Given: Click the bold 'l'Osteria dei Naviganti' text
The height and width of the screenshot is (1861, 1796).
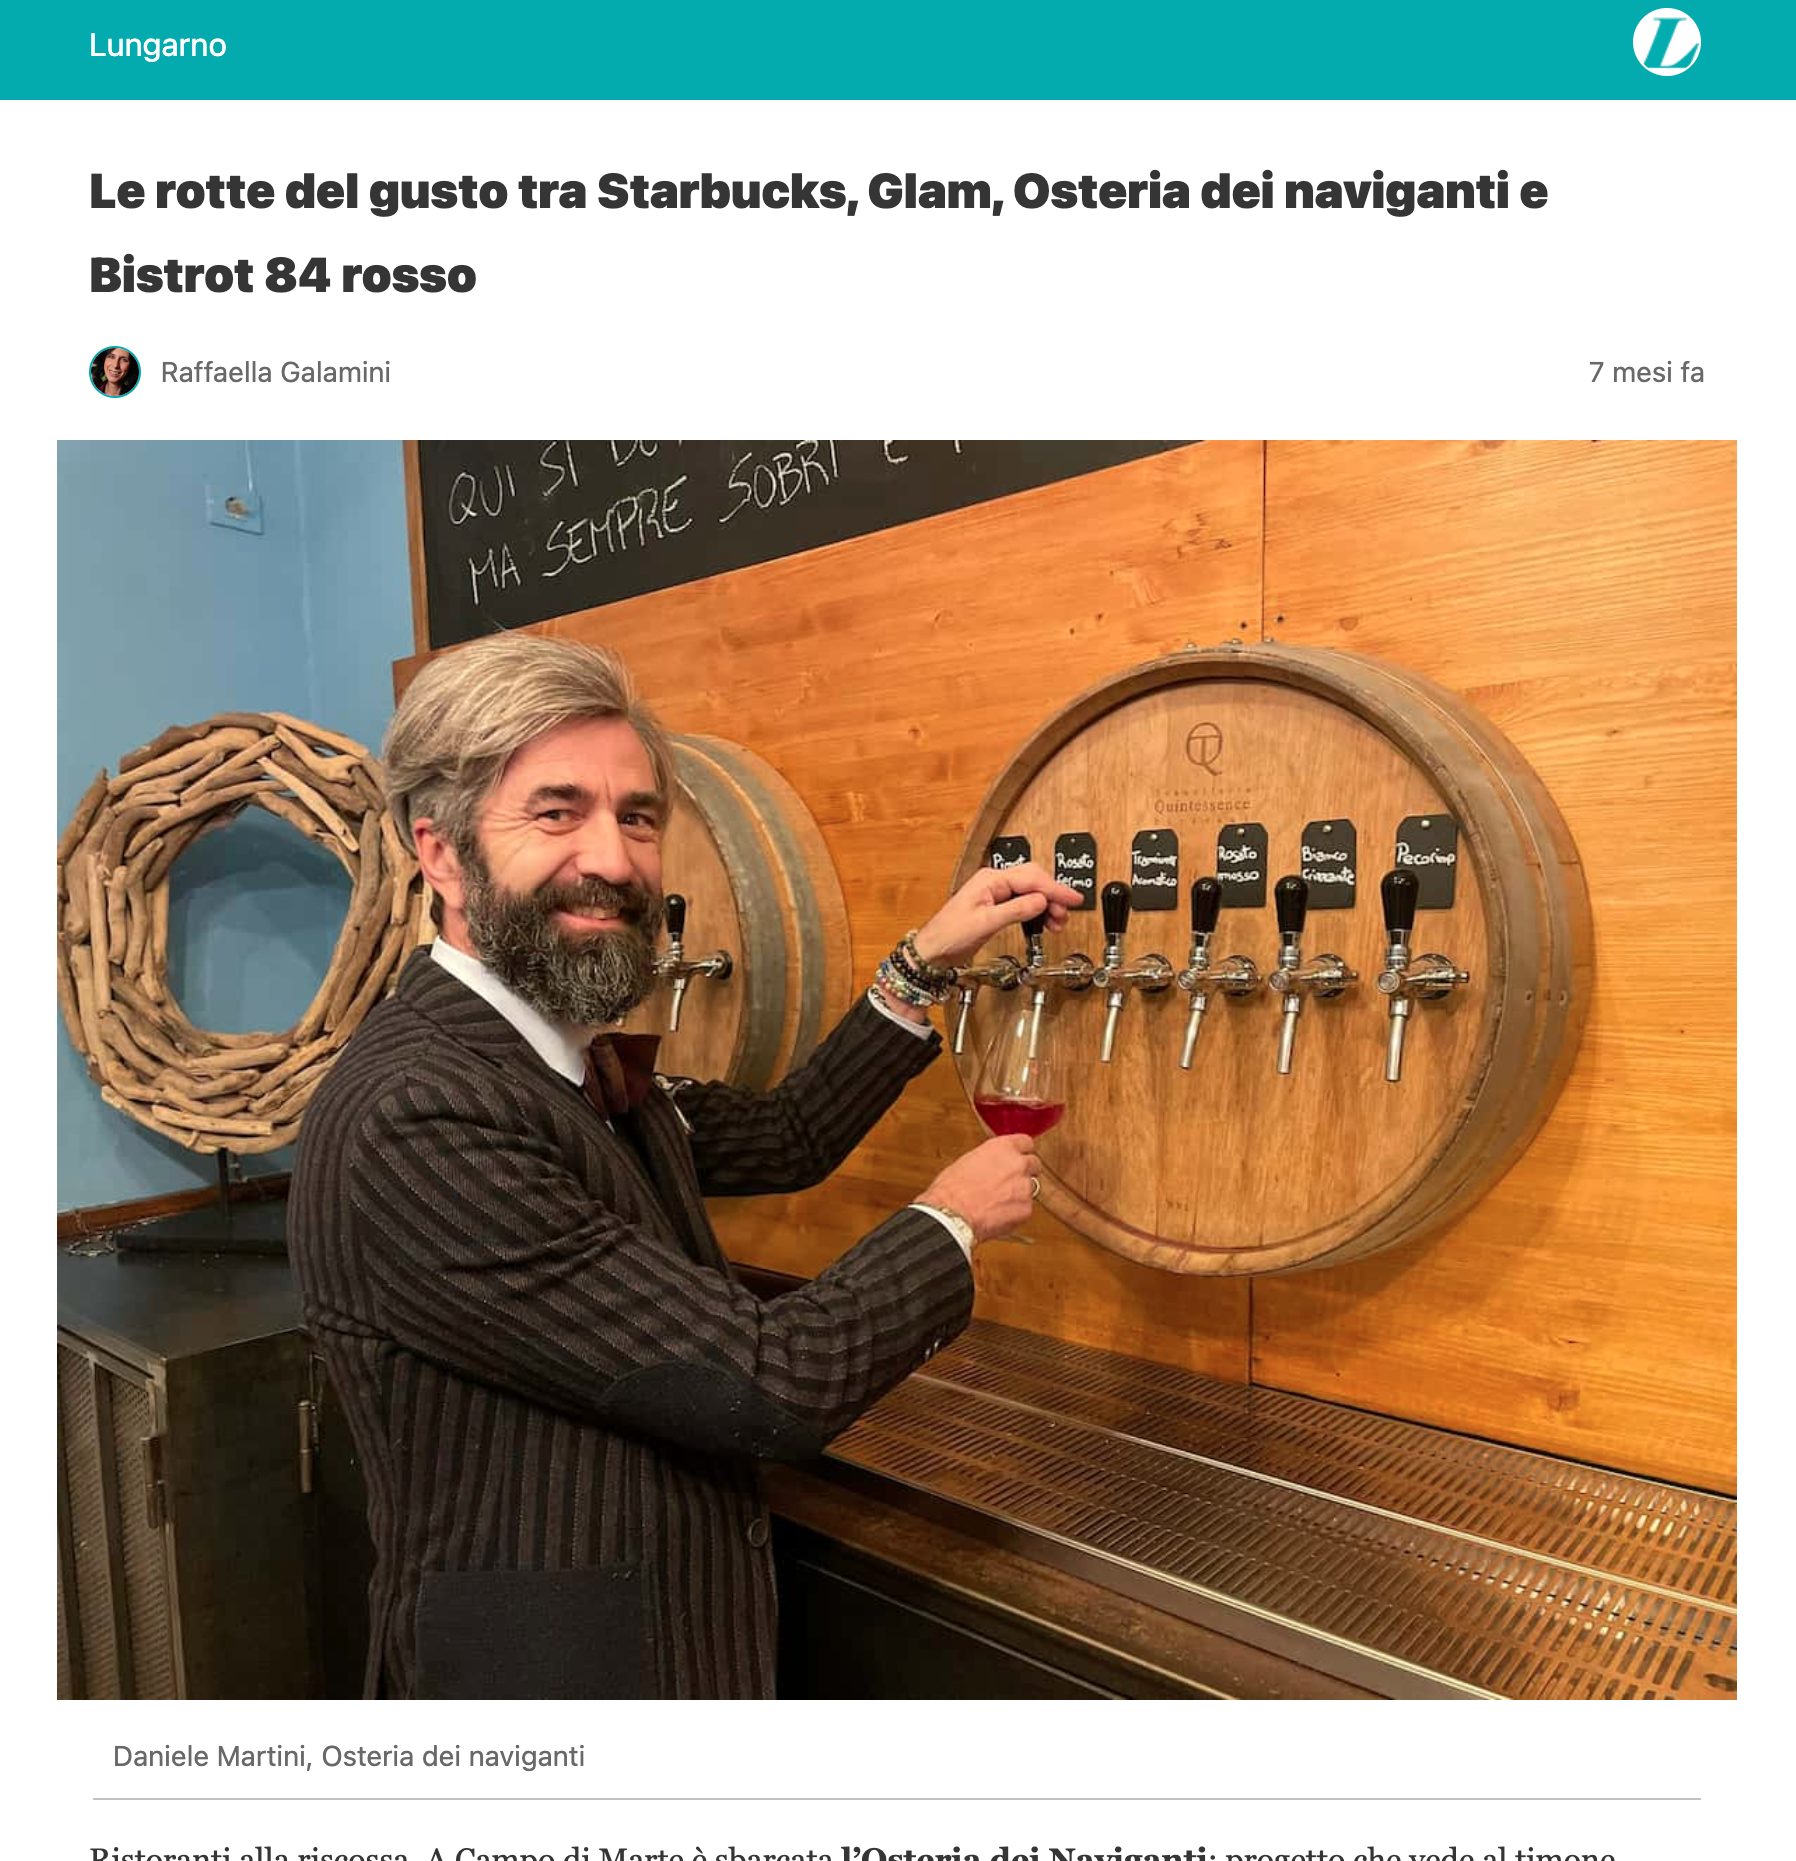Looking at the screenshot, I should tap(1024, 1852).
